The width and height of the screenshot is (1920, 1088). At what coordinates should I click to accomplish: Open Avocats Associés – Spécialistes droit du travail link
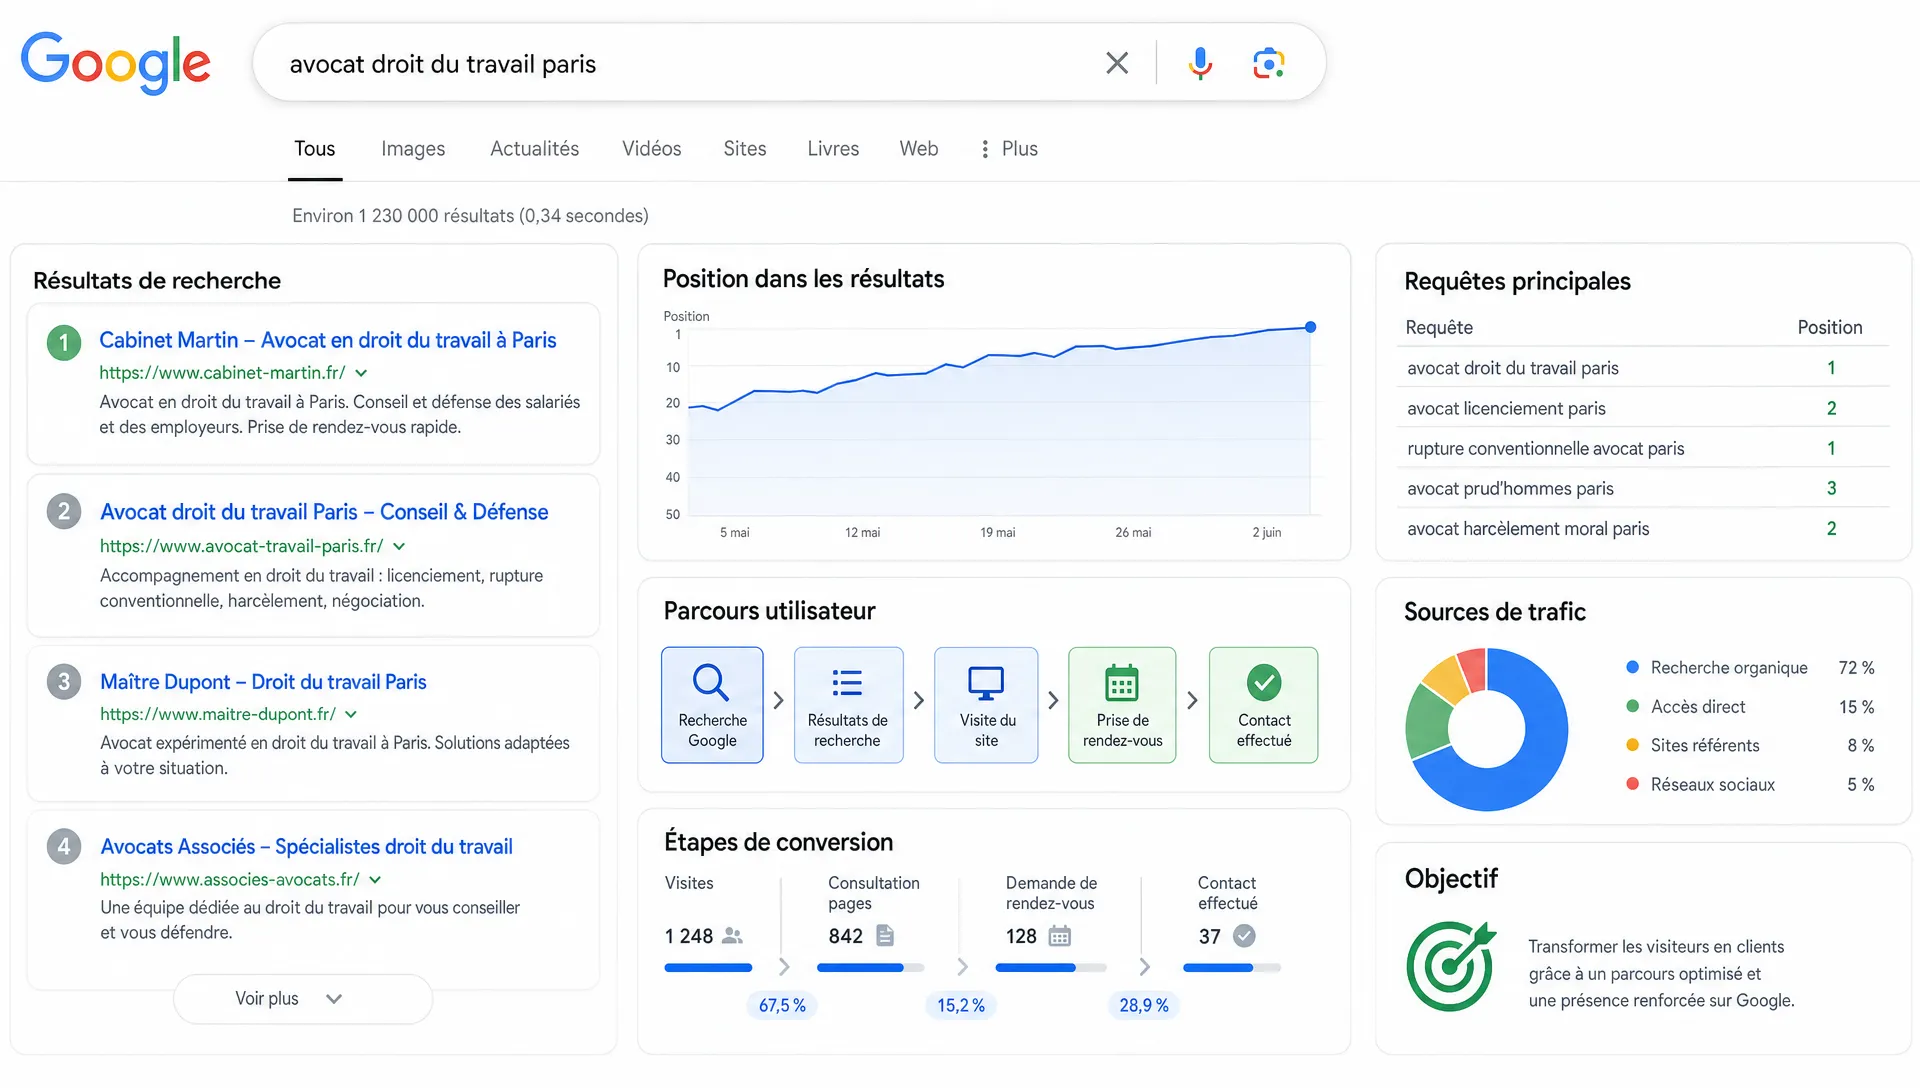(x=306, y=847)
